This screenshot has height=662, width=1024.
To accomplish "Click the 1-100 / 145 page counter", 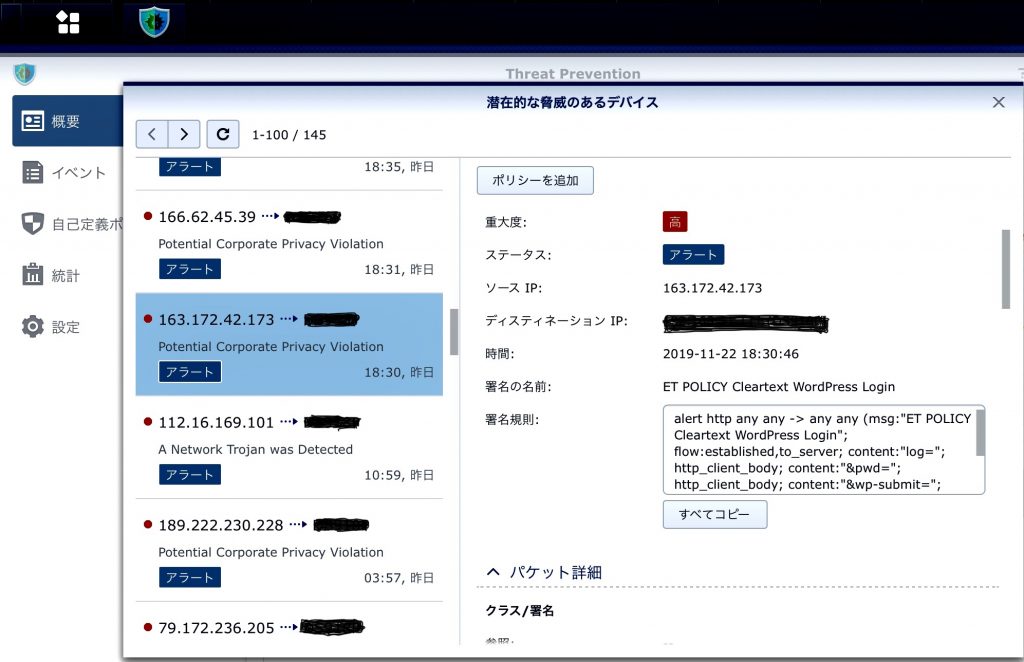I will coord(289,134).
